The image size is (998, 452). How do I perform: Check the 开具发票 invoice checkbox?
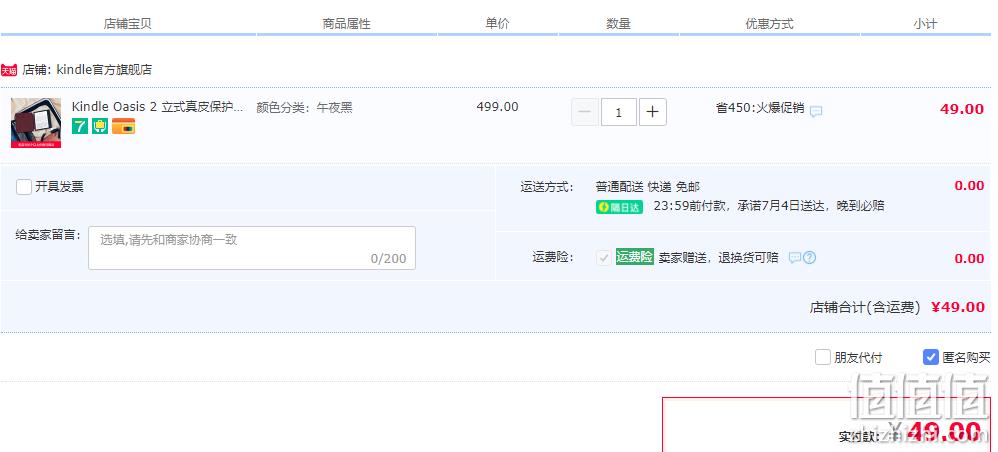point(24,187)
